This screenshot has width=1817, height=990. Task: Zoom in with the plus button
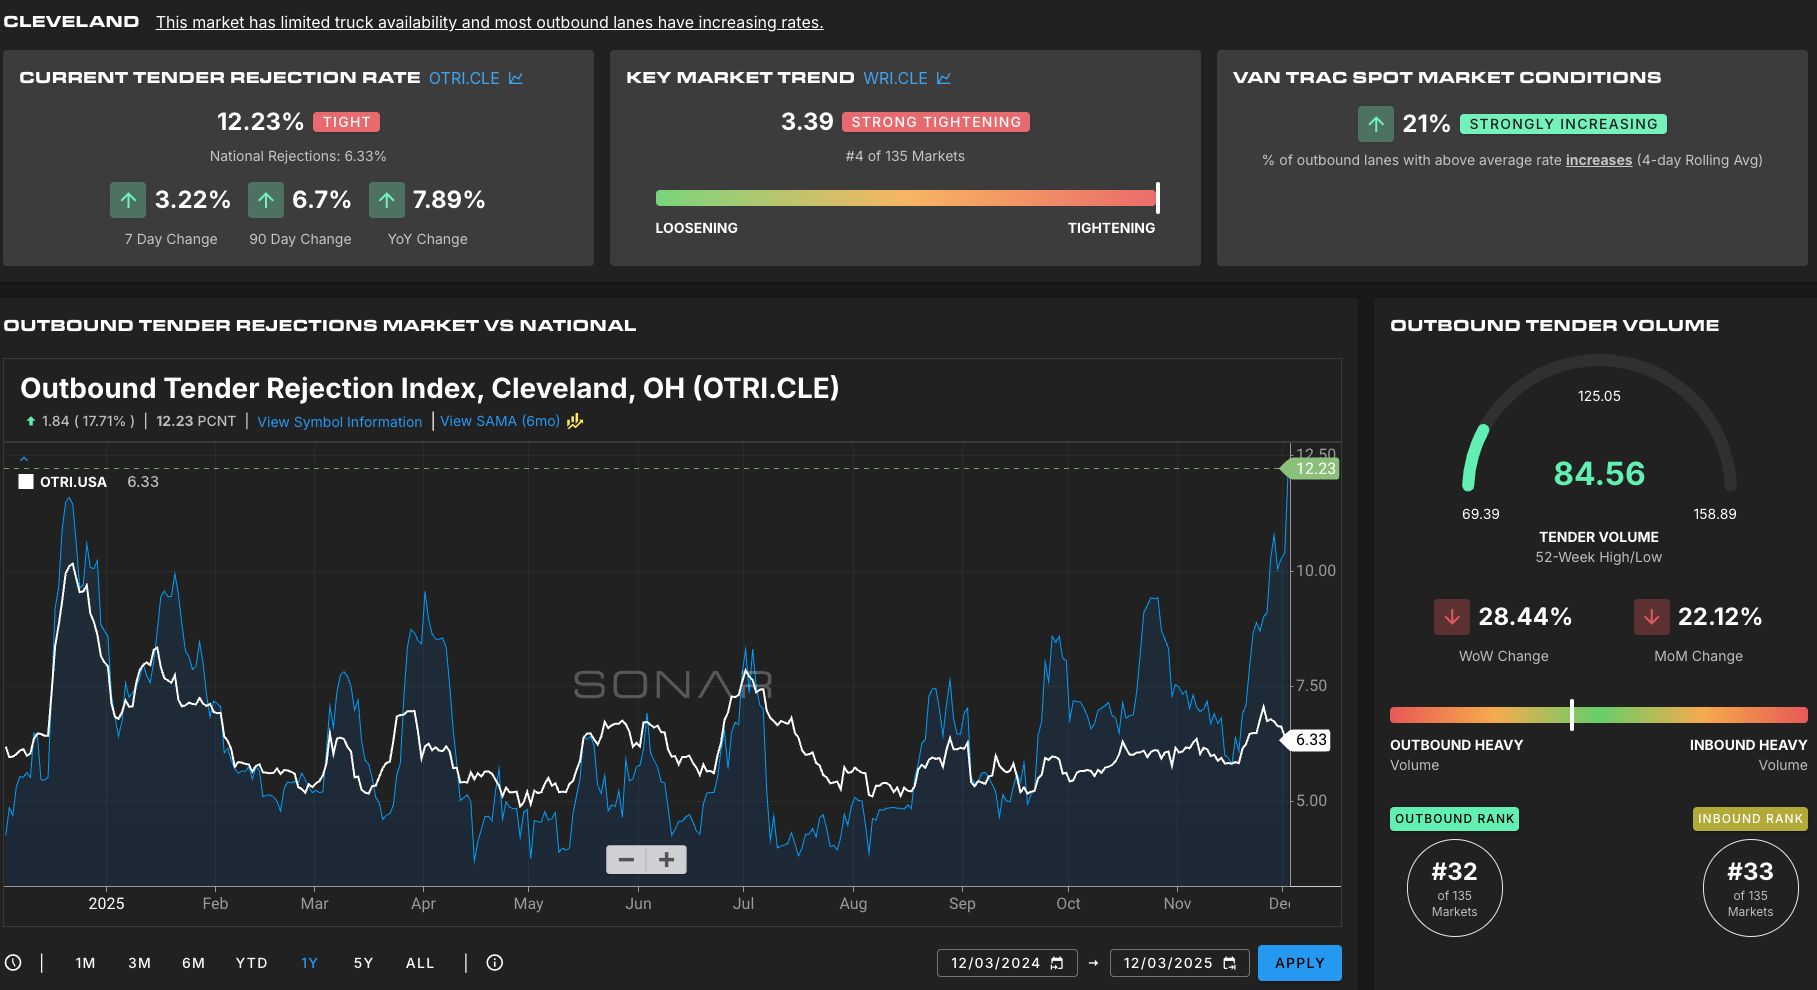[x=667, y=860]
